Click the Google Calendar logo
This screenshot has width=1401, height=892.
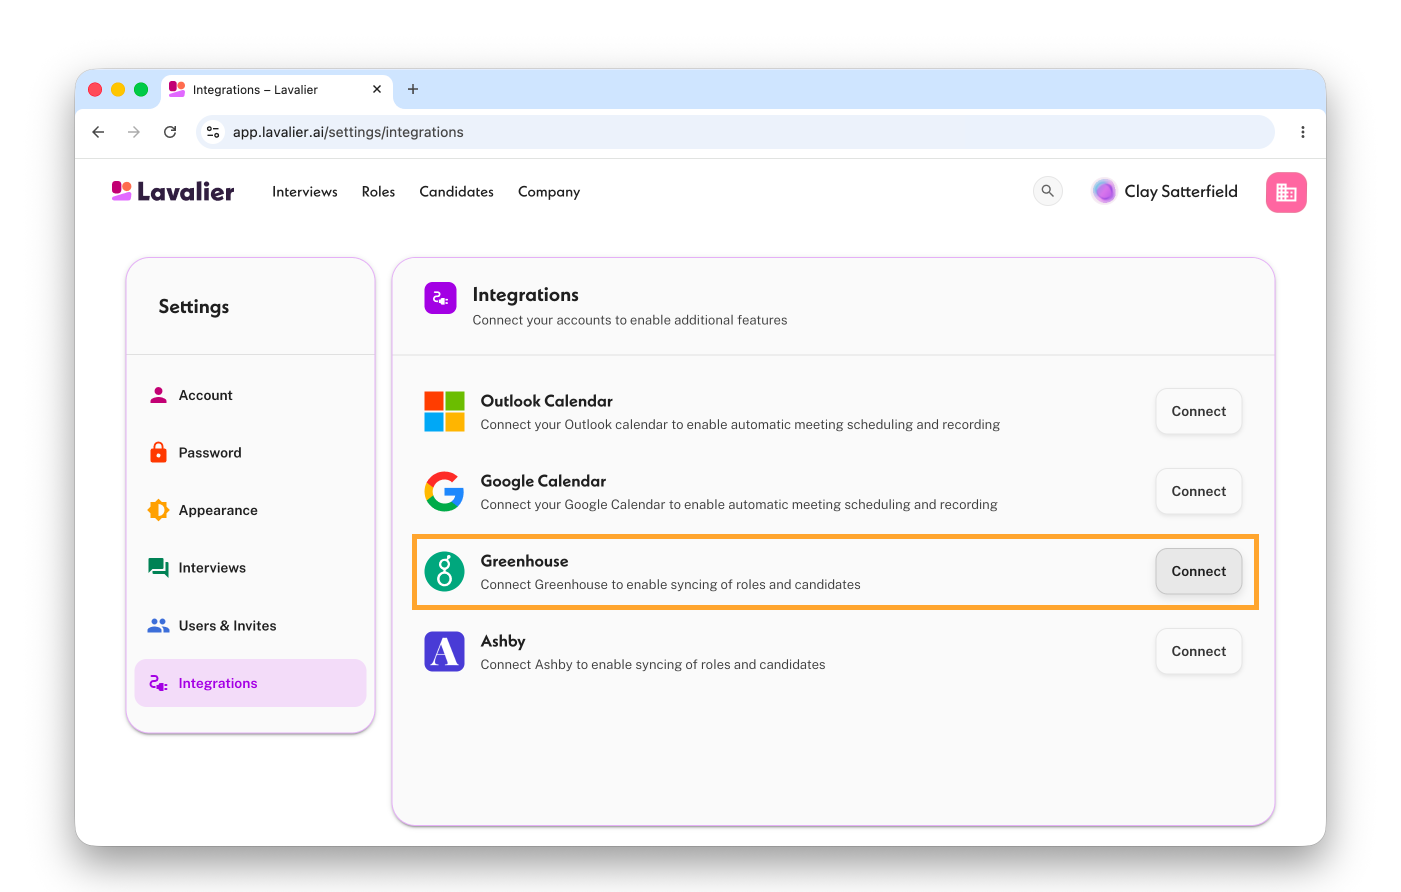(x=444, y=491)
